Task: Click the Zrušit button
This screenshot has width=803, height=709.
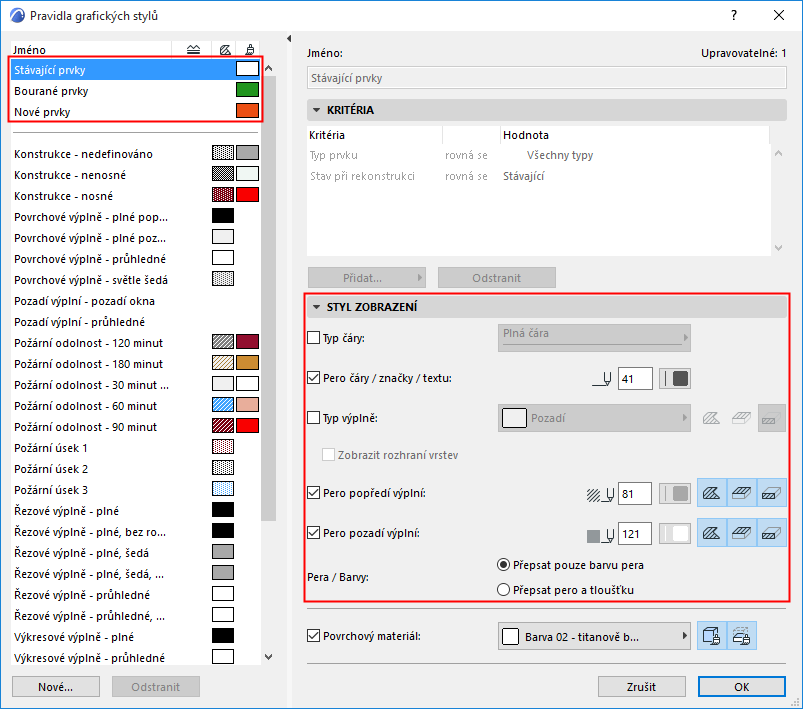Action: click(x=641, y=686)
